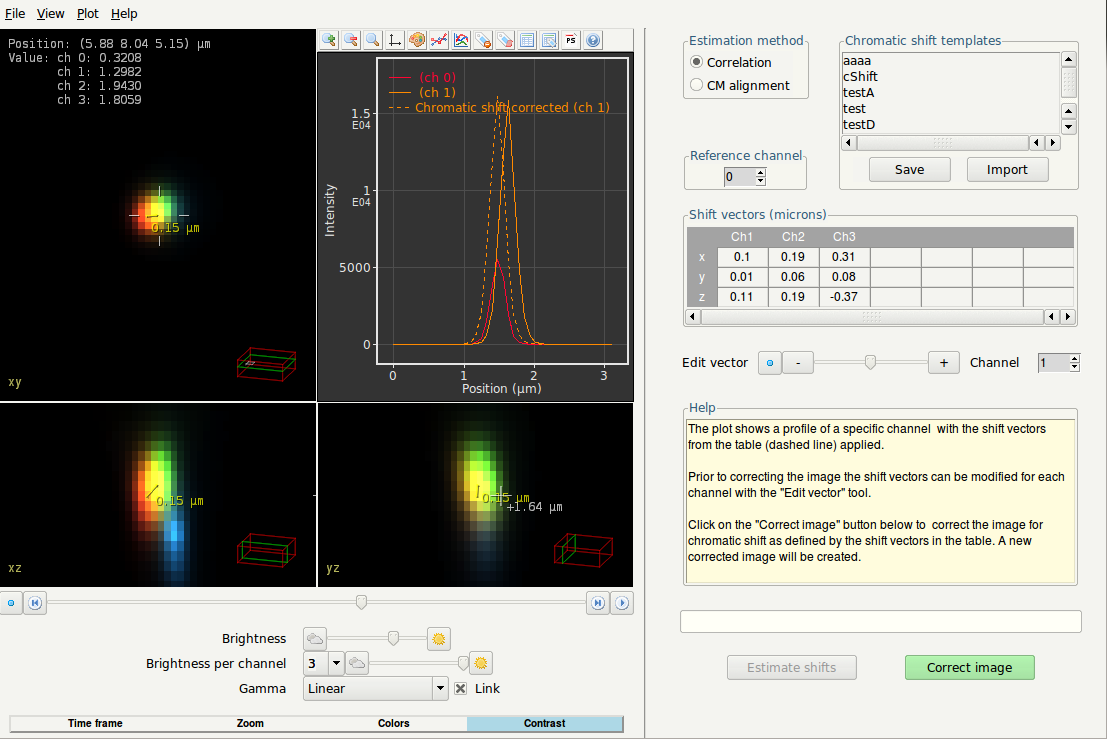
Task: Click the axes crosshair tool icon
Action: click(x=395, y=40)
